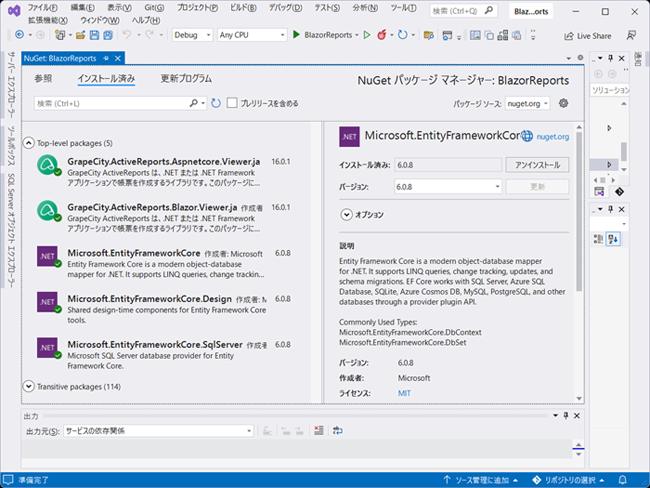Toggle word wrap icon in output panel
This screenshot has height=488, width=650.
tap(338, 431)
